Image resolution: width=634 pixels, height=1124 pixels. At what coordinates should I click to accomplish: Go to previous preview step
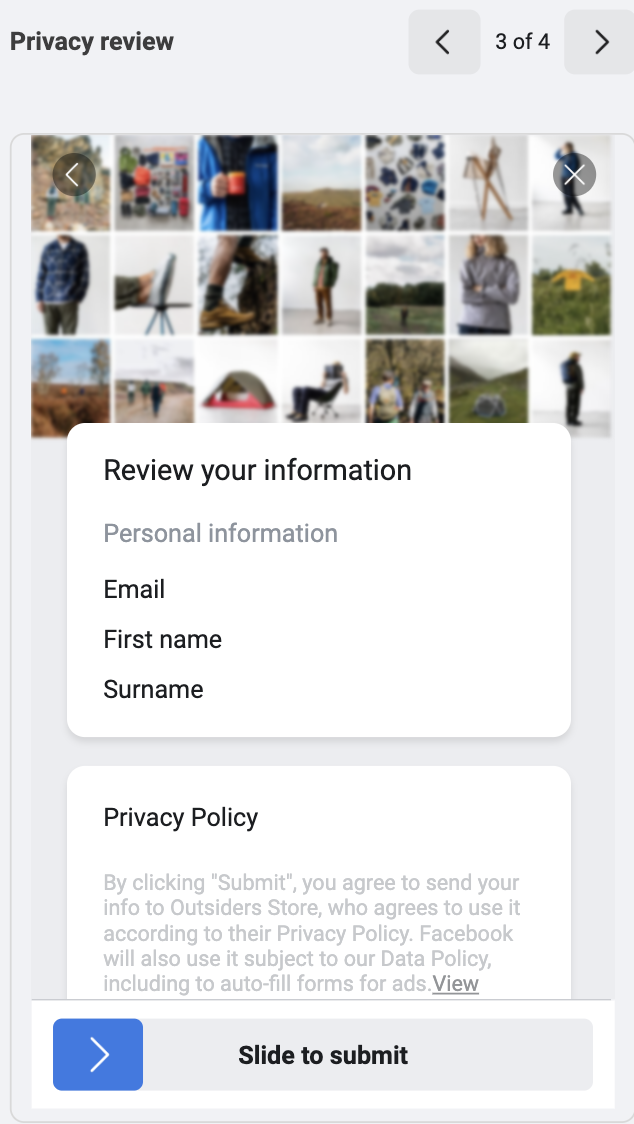(444, 42)
